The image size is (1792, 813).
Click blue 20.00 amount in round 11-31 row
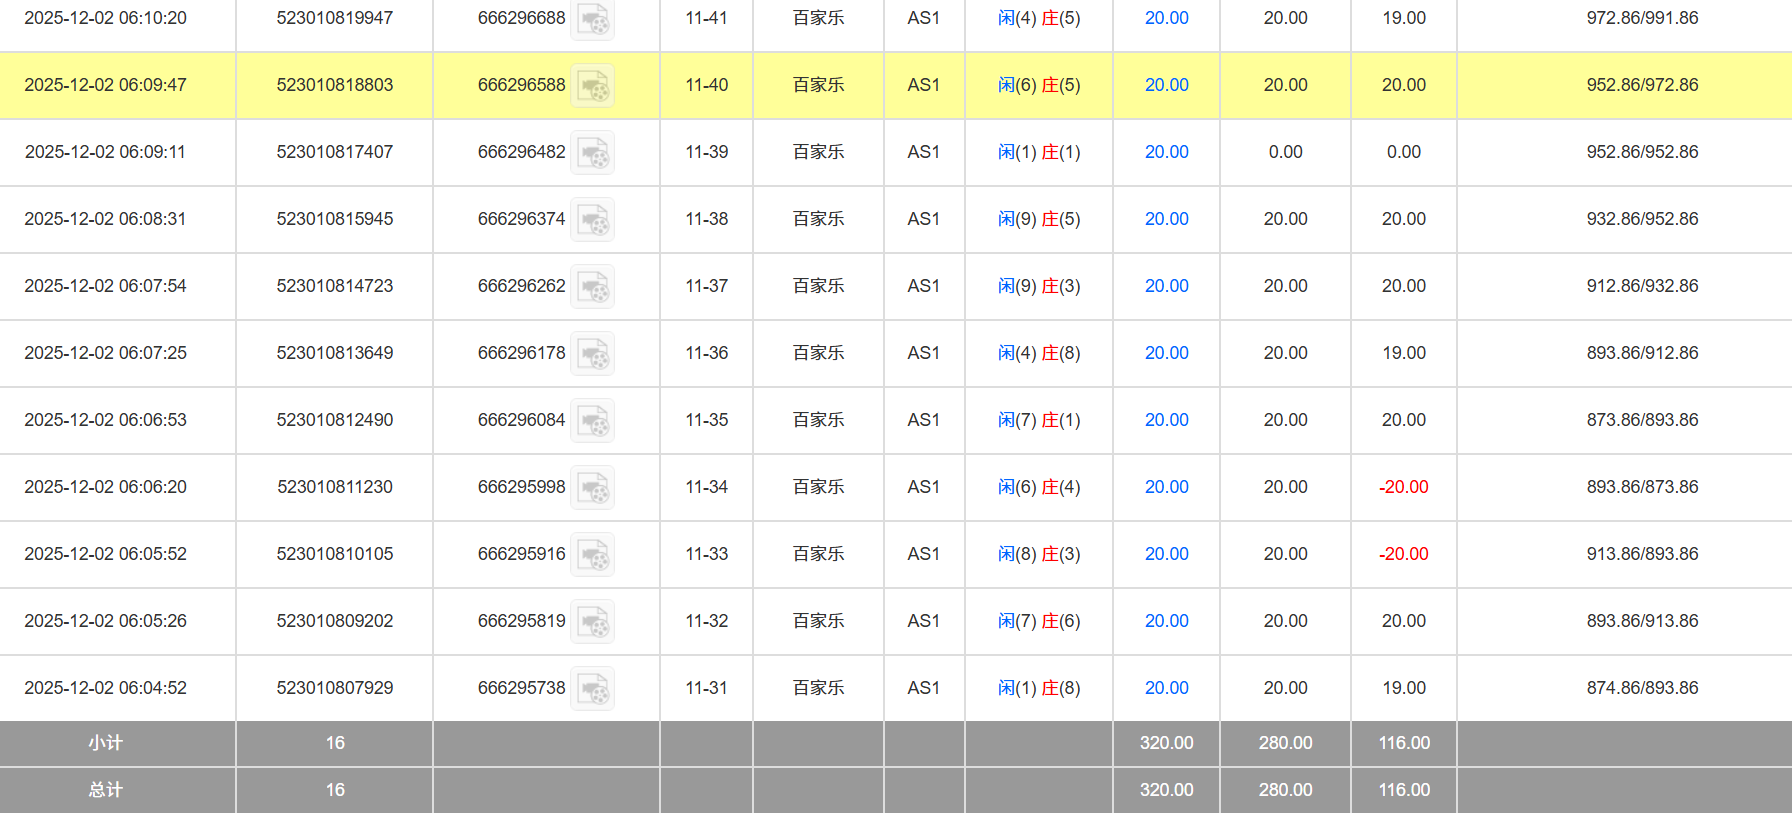(x=1166, y=688)
